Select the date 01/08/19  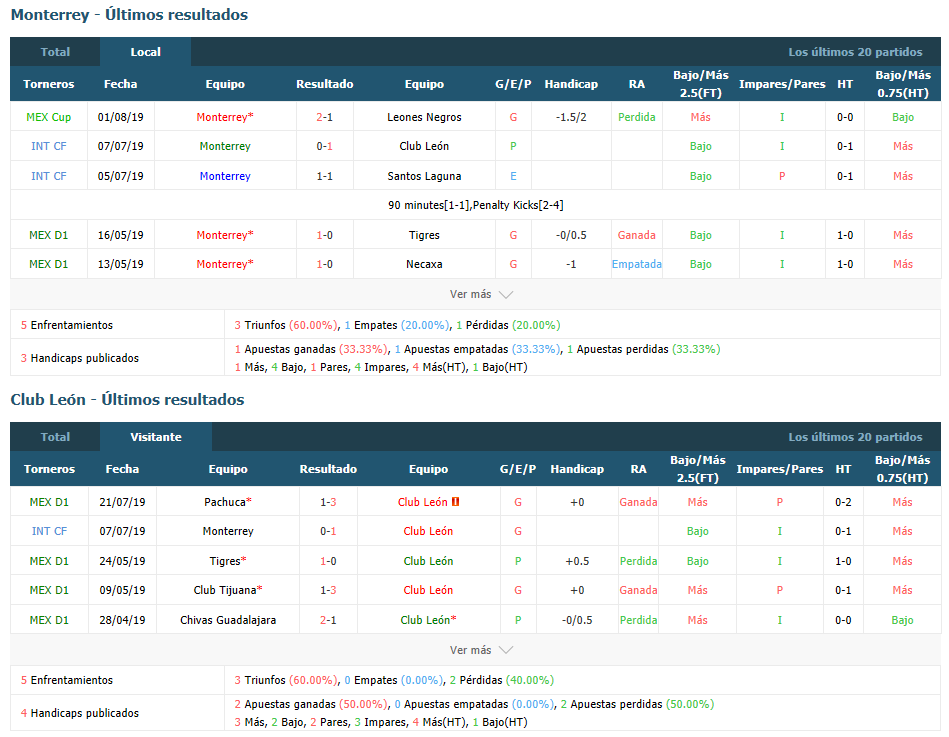(120, 117)
